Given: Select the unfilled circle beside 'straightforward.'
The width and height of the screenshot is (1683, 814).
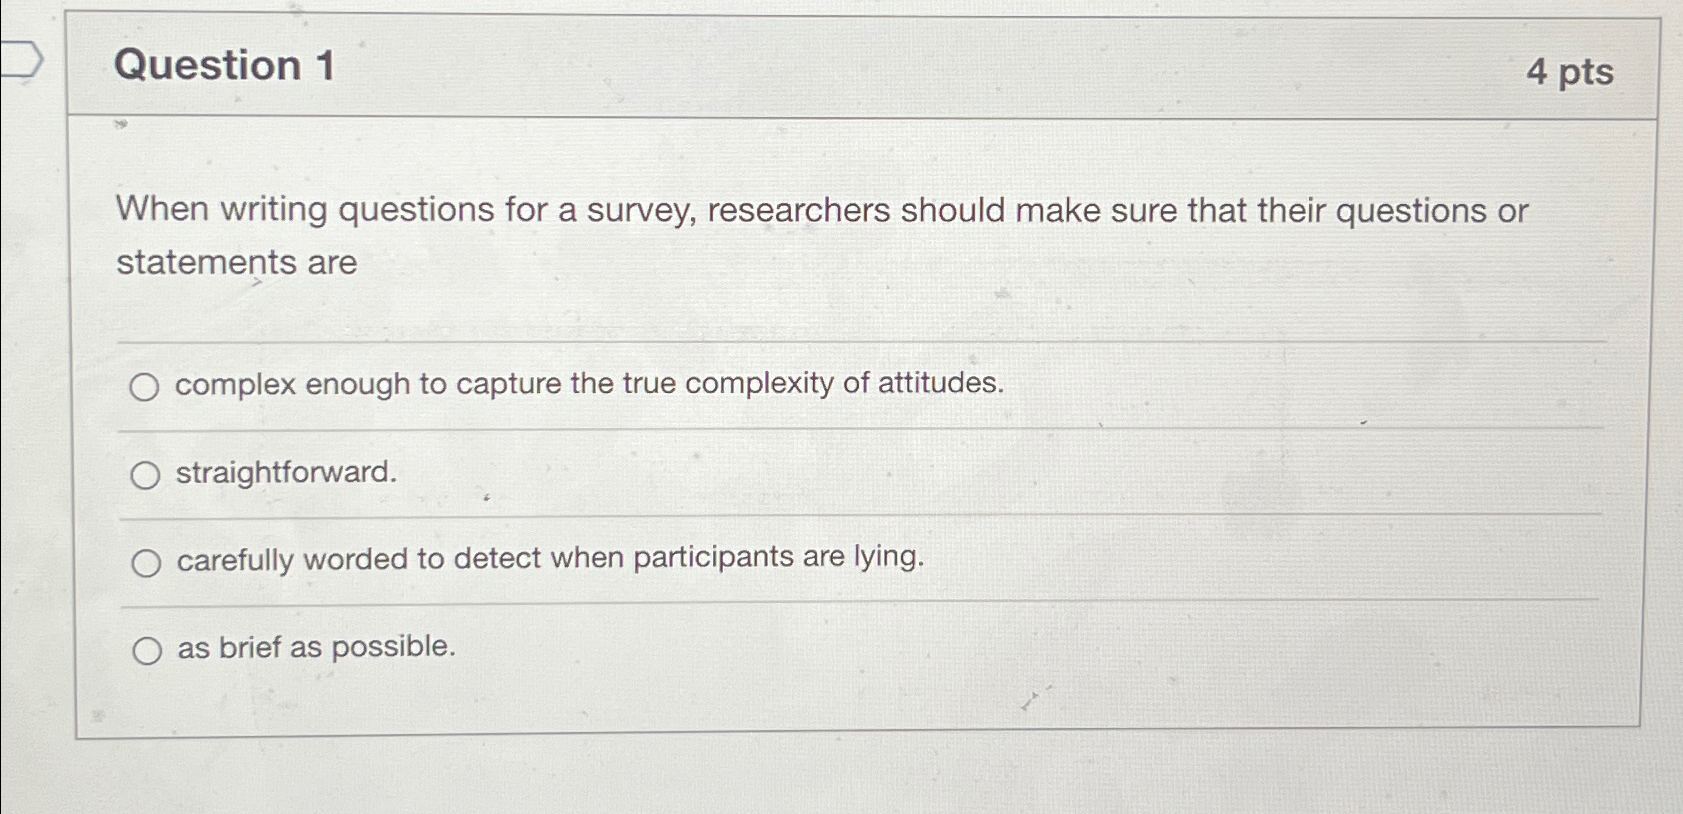Looking at the screenshot, I should (x=146, y=474).
